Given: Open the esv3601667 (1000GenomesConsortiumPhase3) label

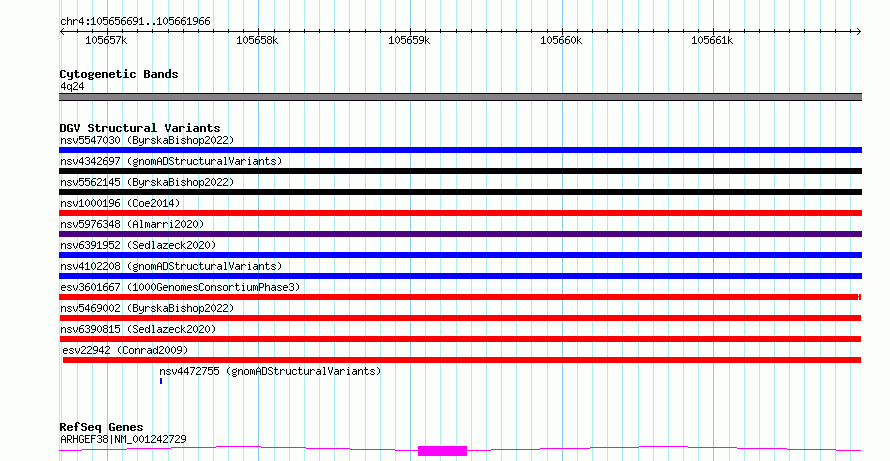Looking at the screenshot, I should click(180, 287).
